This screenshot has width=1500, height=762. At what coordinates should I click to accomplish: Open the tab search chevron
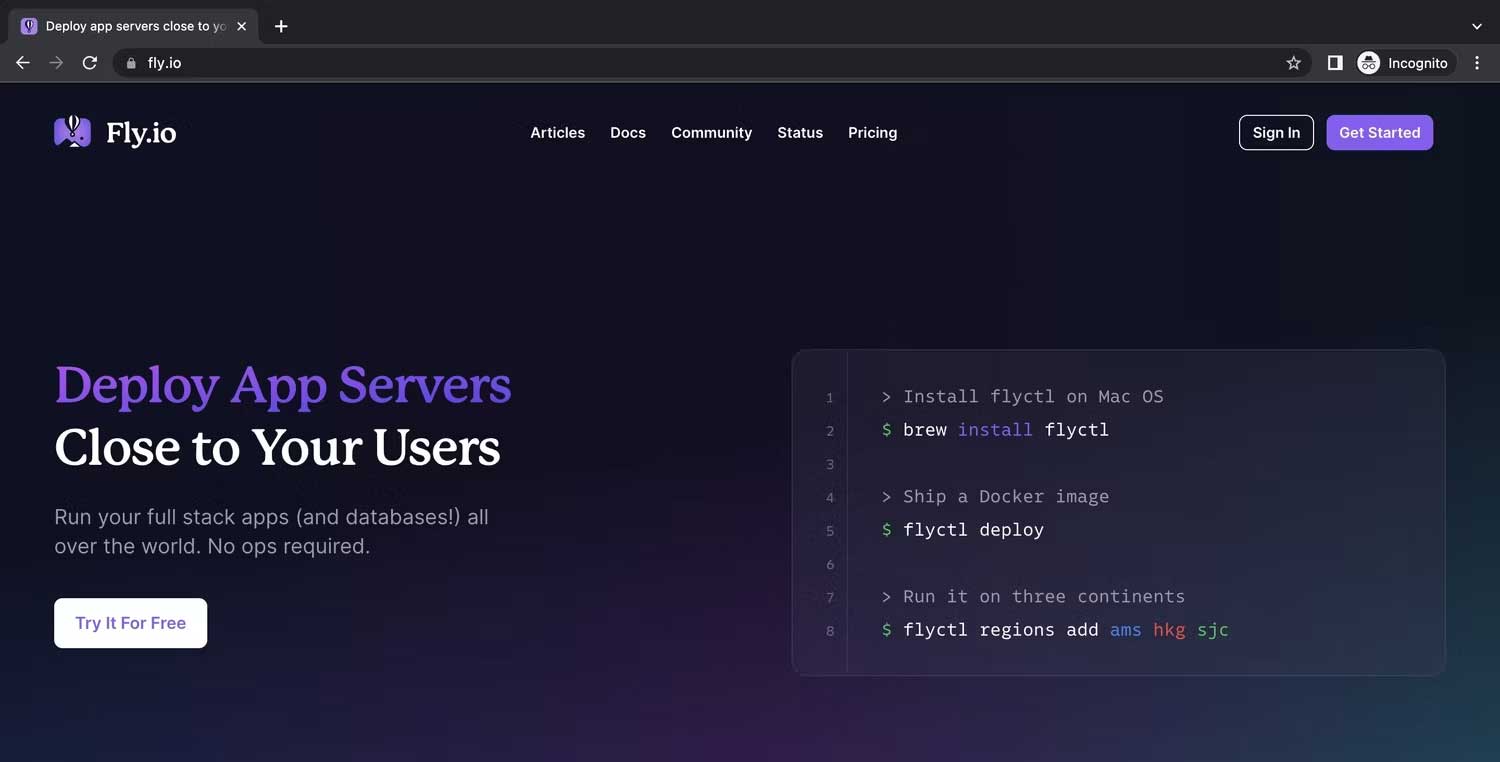1477,25
